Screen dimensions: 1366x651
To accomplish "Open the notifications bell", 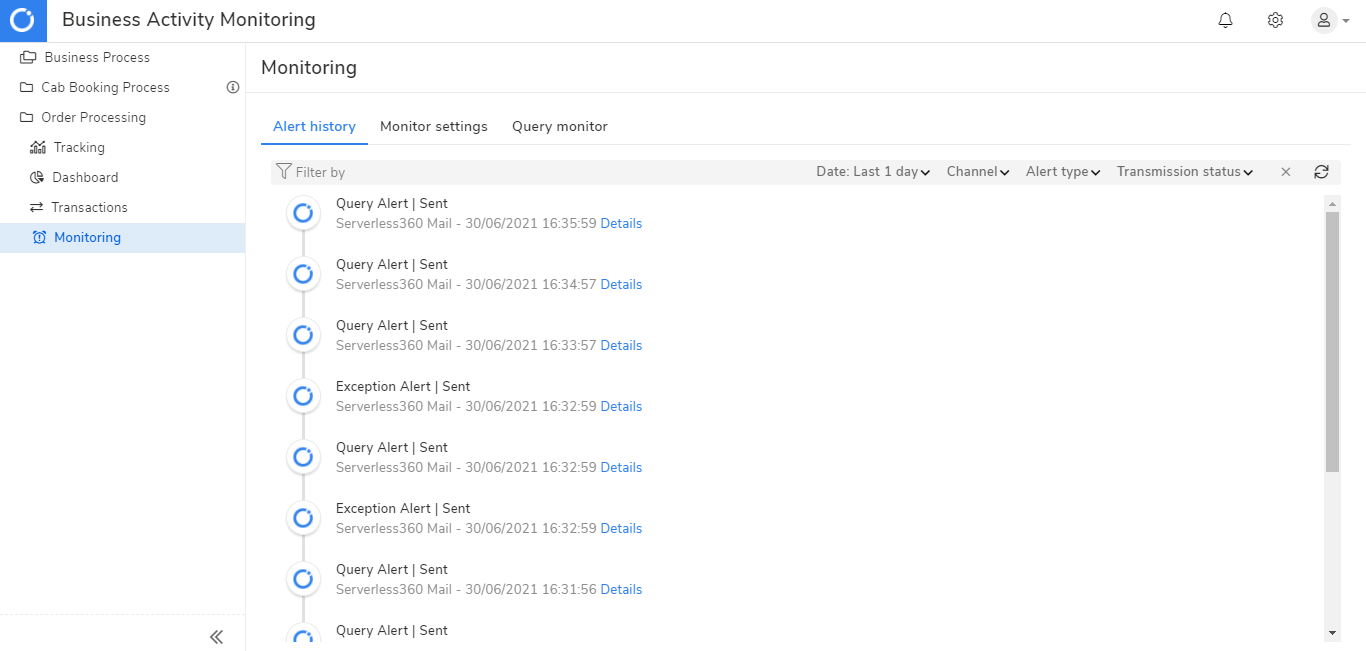I will coord(1225,20).
